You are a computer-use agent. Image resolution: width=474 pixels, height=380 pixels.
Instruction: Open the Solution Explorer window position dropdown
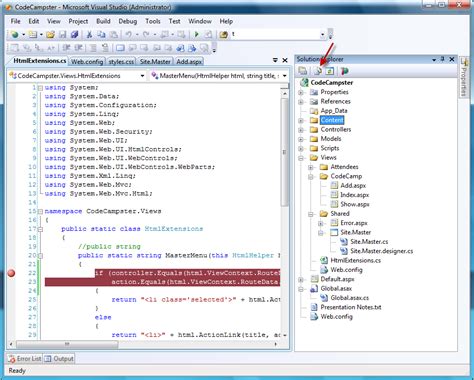[x=434, y=60]
